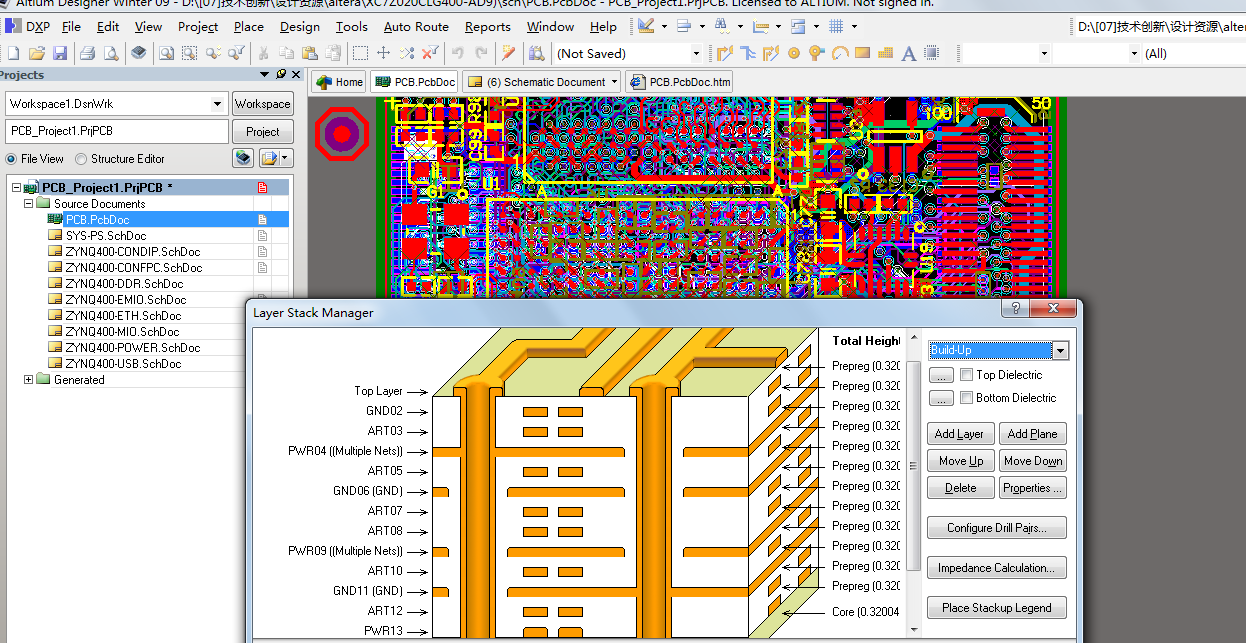Click the Properties button in Layer Stack Manager

click(x=1032, y=488)
